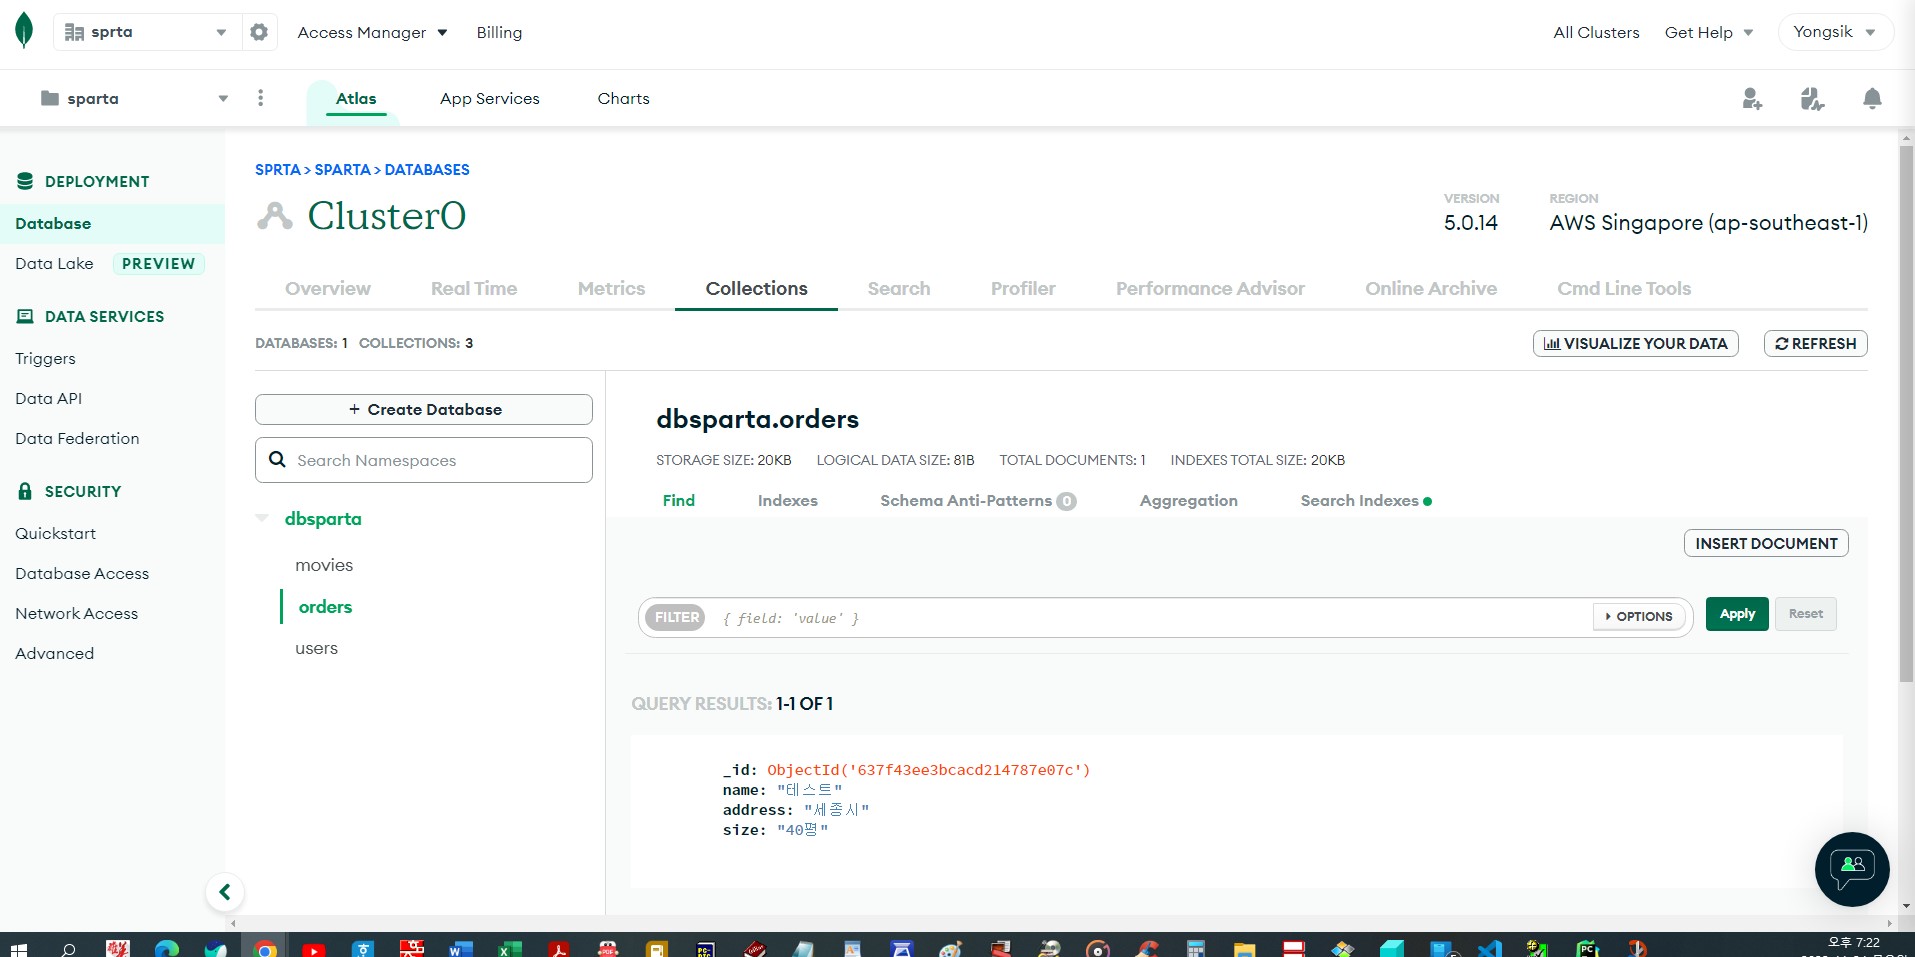The width and height of the screenshot is (1915, 957).
Task: Open File Explorer from the taskbar
Action: tap(1244, 948)
